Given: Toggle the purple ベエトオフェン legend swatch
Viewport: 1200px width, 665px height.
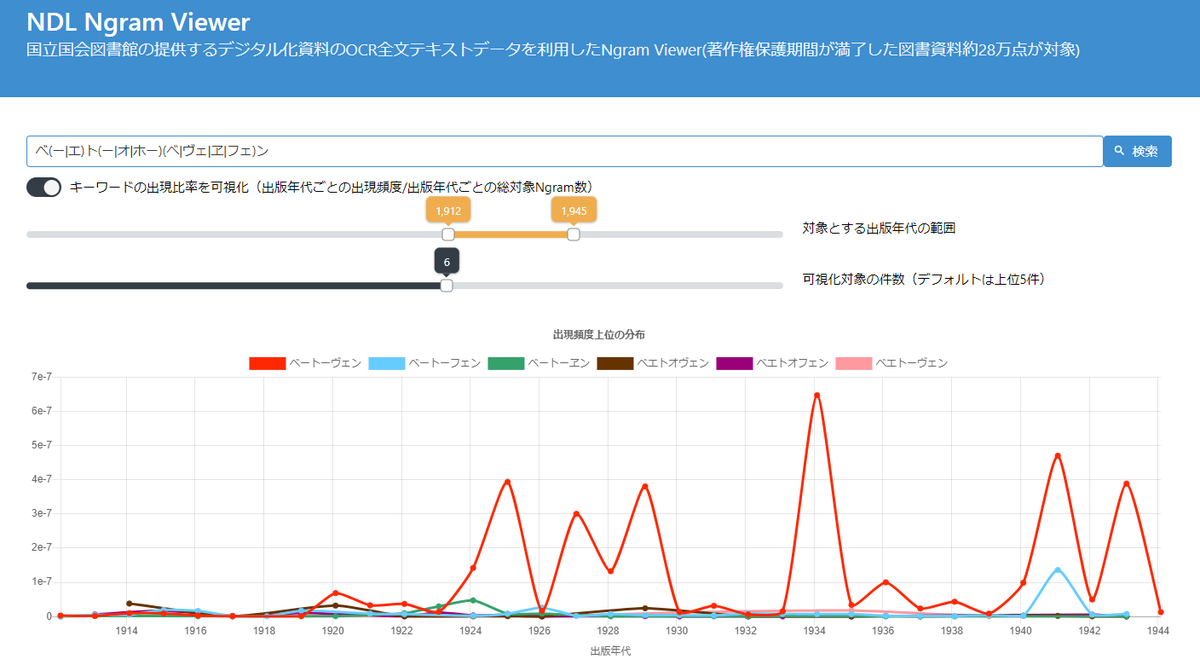Looking at the screenshot, I should [x=735, y=363].
